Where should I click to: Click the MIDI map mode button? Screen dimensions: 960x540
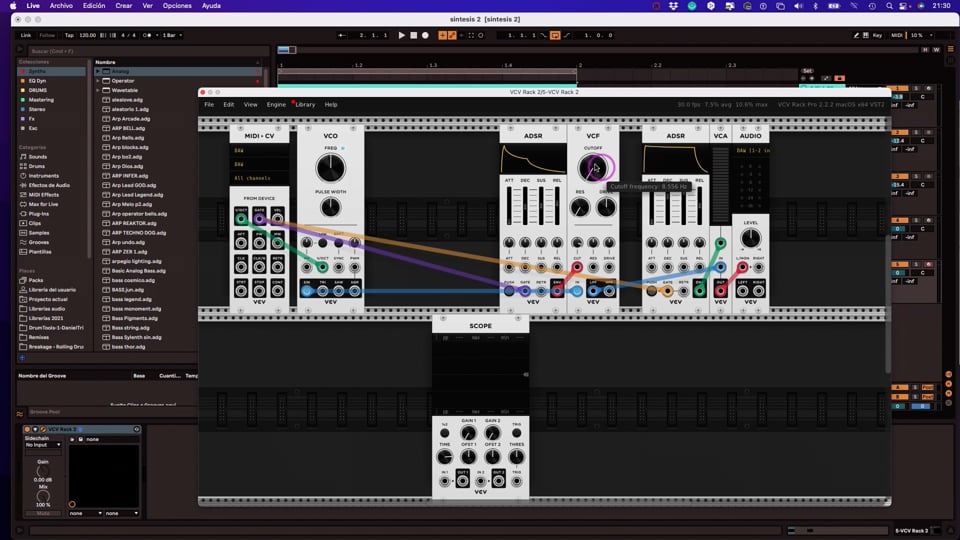(x=897, y=36)
